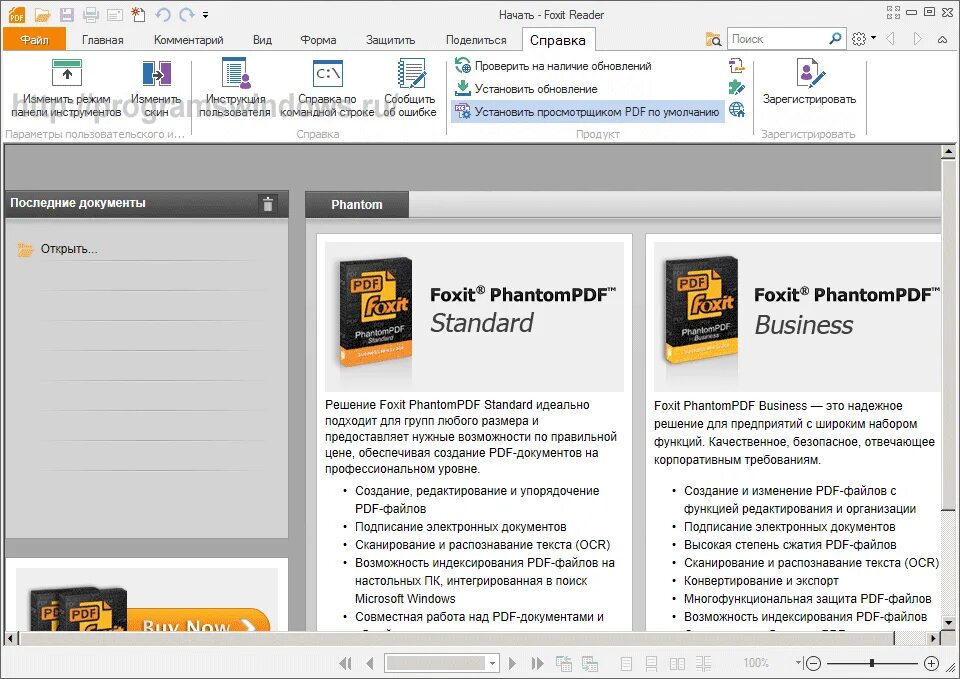
Task: Switch to the Комментарий ribbon tab
Action: click(189, 40)
